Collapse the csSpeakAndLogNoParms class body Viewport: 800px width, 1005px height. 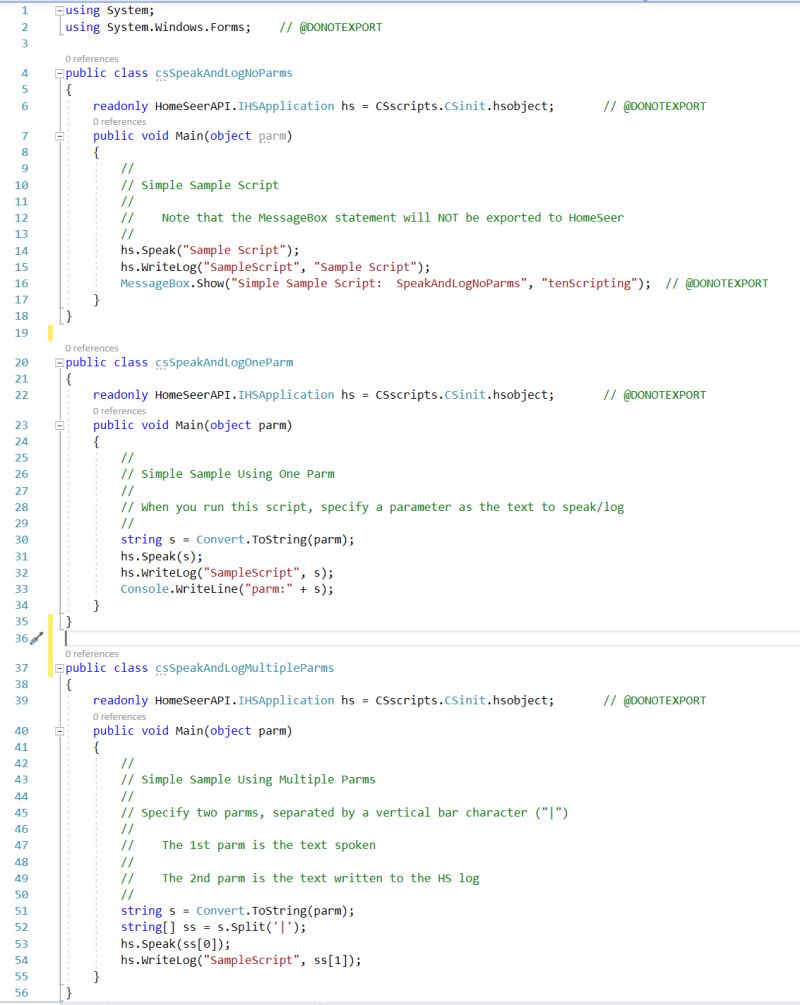click(57, 72)
